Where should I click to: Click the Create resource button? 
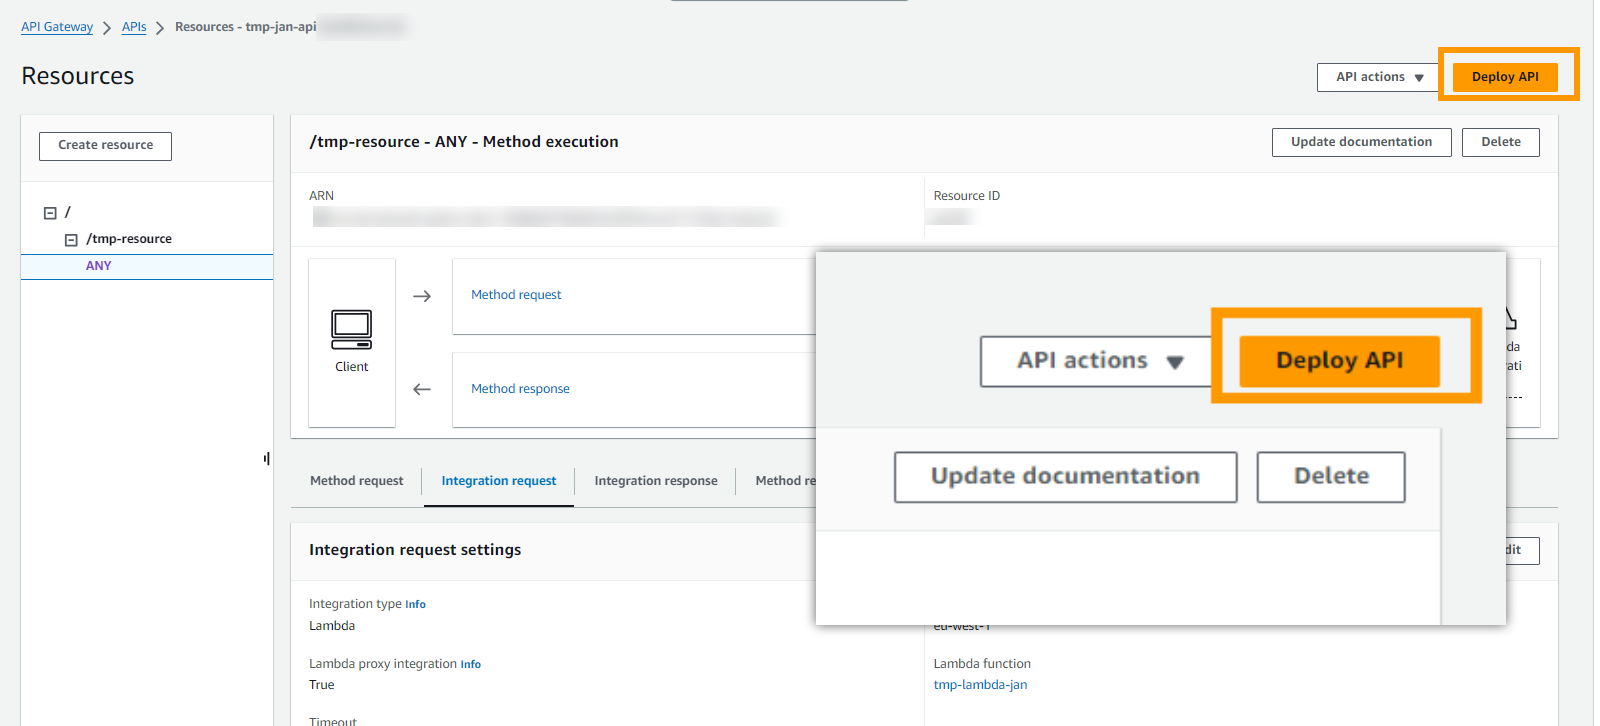[x=105, y=146]
